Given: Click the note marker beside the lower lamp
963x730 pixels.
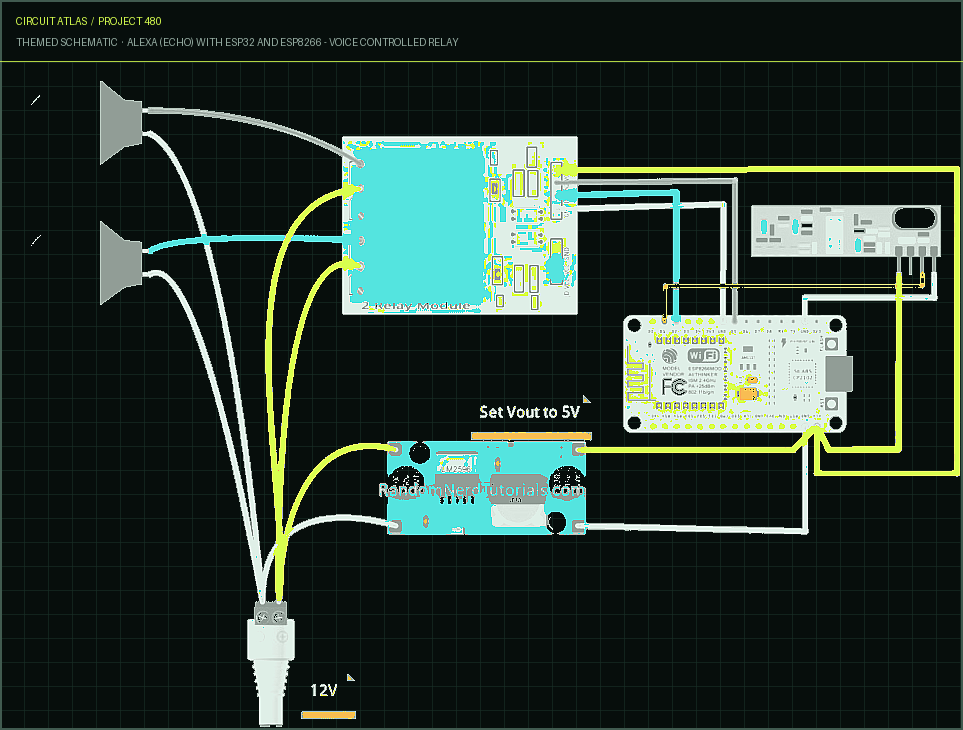Looking at the screenshot, I should point(36,240).
